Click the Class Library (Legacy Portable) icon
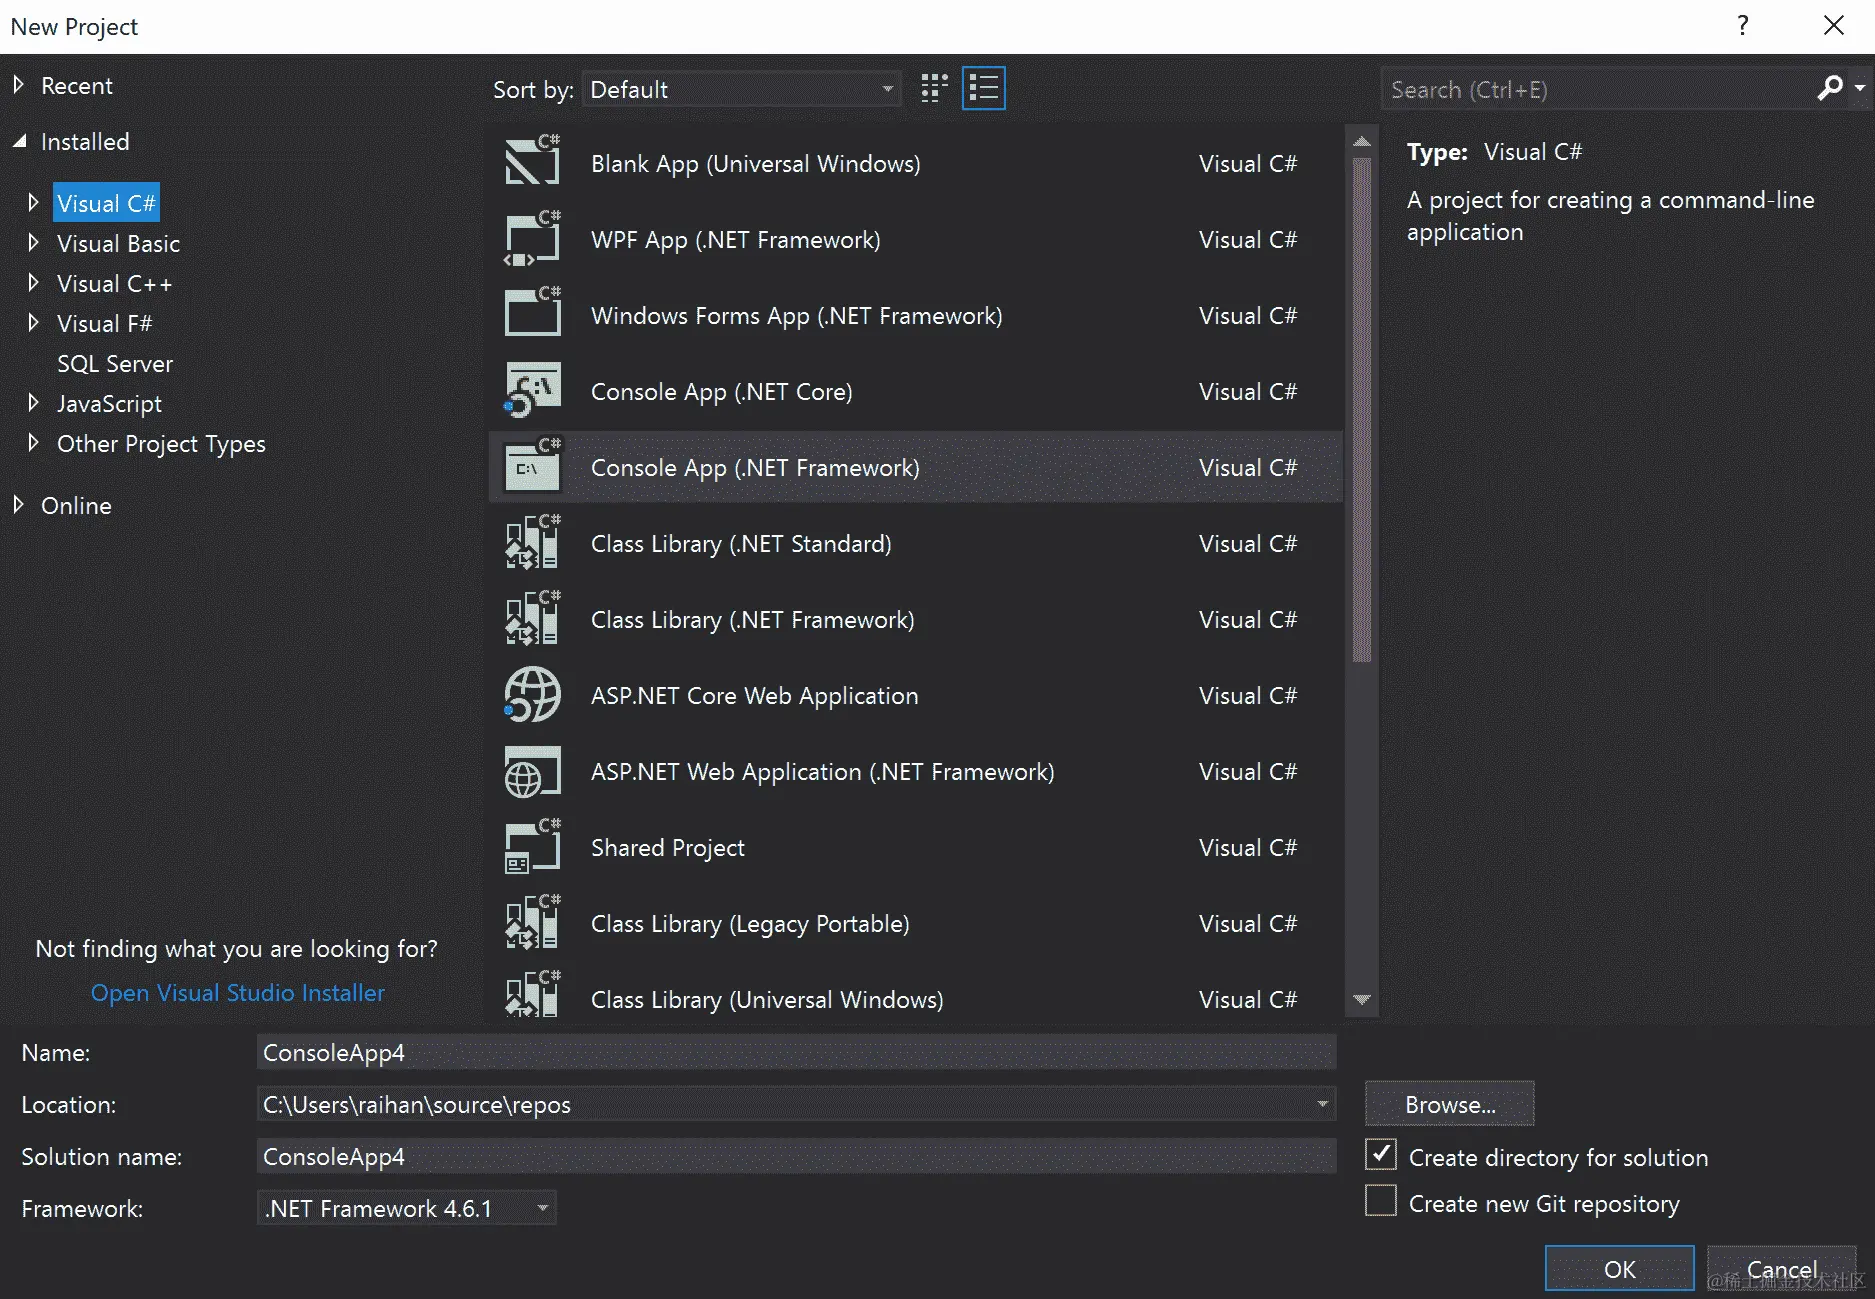 [532, 922]
